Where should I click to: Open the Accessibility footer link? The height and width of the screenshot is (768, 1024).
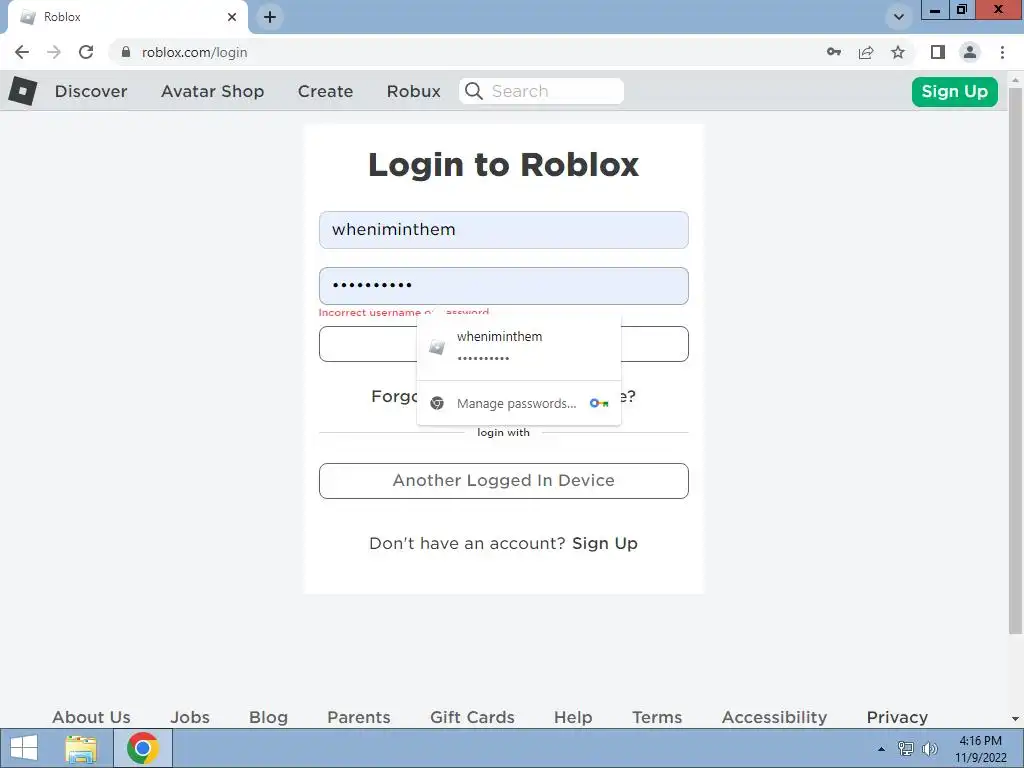coord(775,717)
